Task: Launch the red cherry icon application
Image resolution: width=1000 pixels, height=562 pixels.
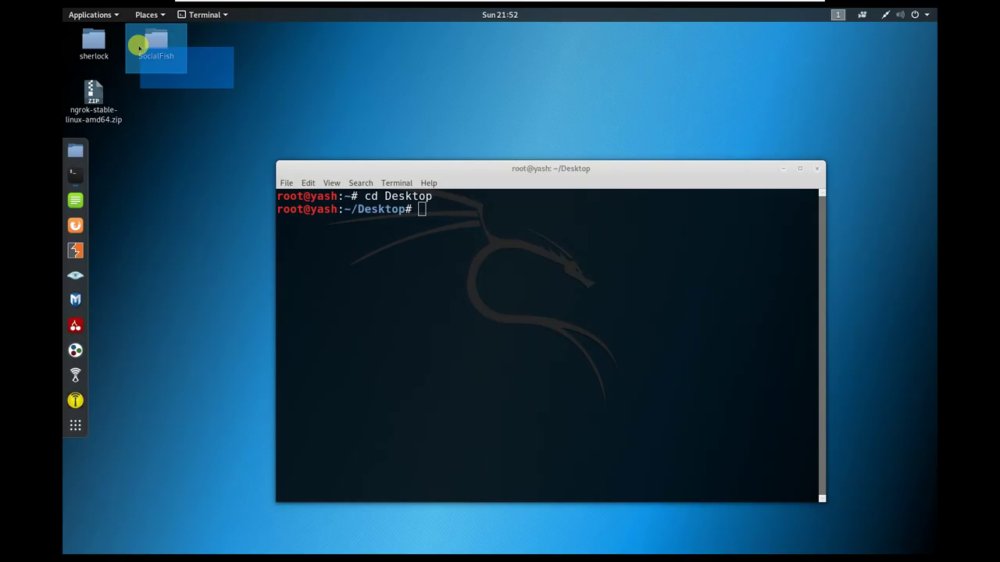Action: (x=75, y=325)
